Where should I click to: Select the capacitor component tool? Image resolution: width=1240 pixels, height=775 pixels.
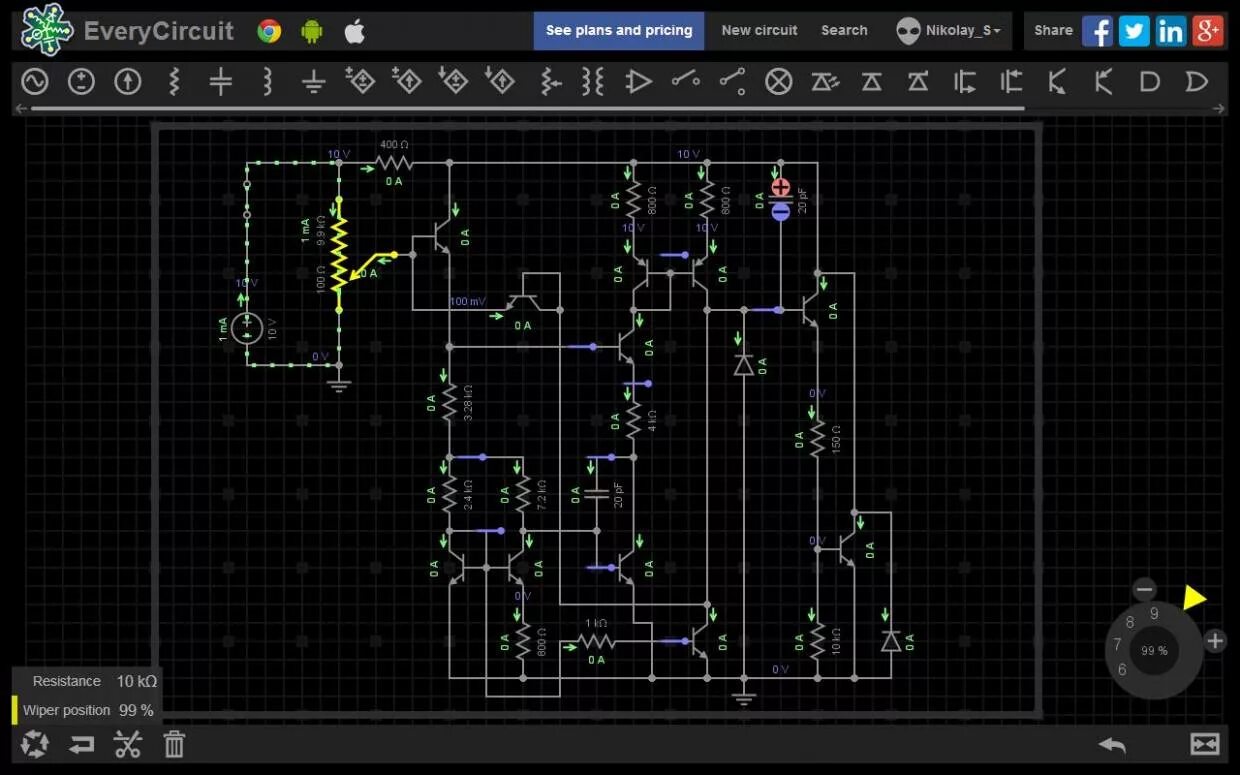point(220,81)
